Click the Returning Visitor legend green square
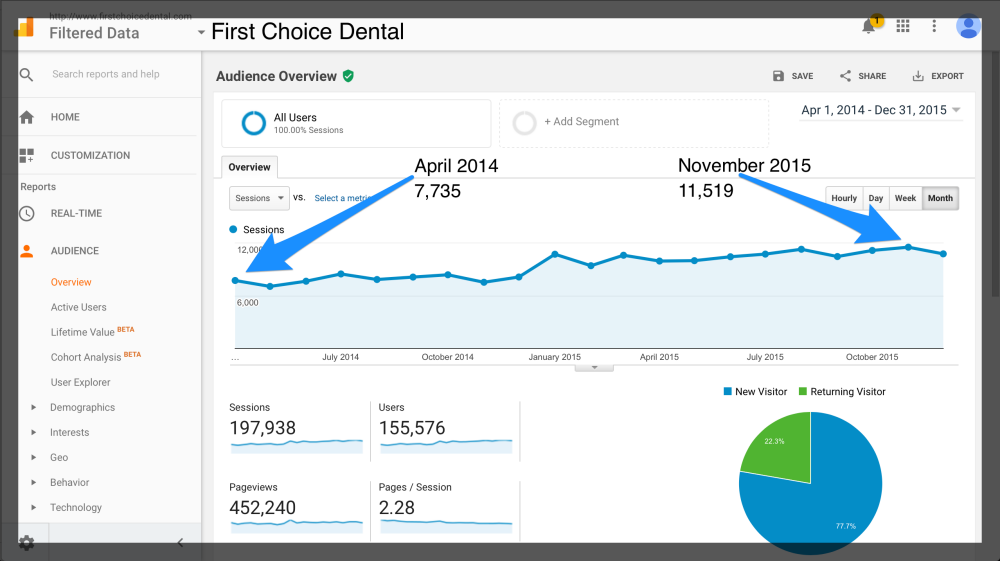 click(x=803, y=391)
